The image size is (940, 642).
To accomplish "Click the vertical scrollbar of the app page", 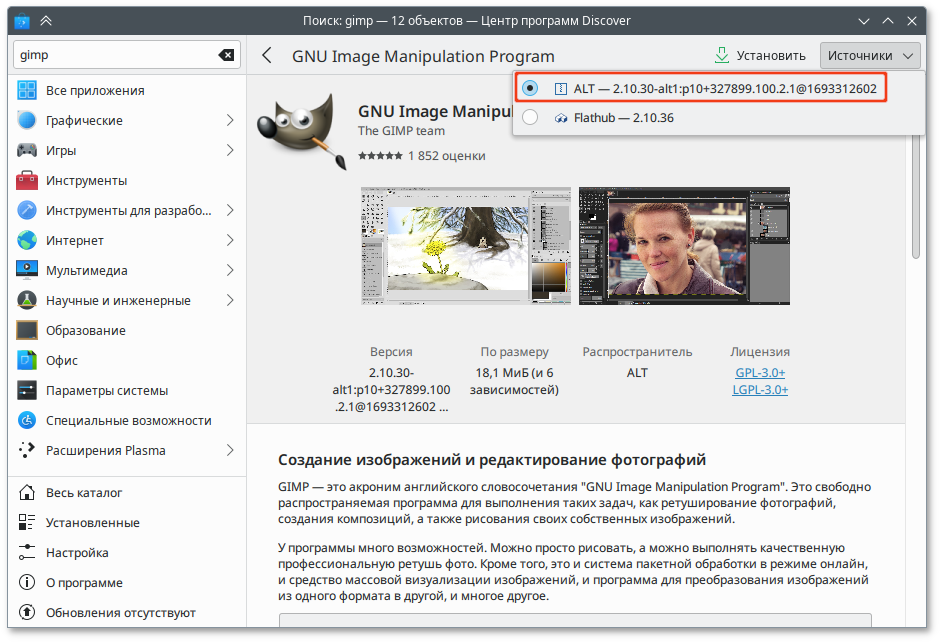I will (915, 200).
